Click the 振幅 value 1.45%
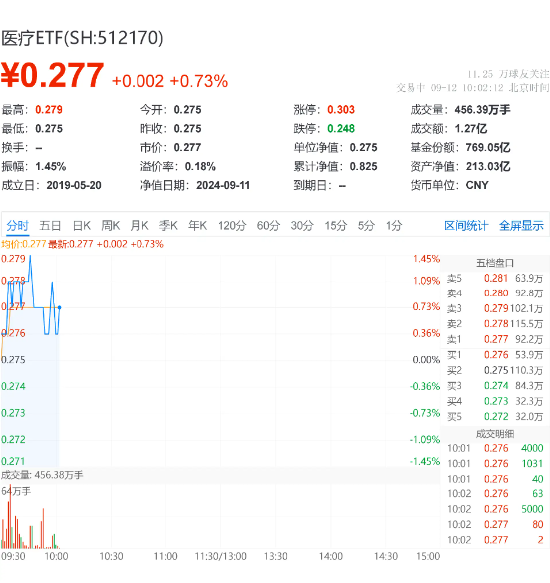Image resolution: width=550 pixels, height=583 pixels. coord(51,166)
